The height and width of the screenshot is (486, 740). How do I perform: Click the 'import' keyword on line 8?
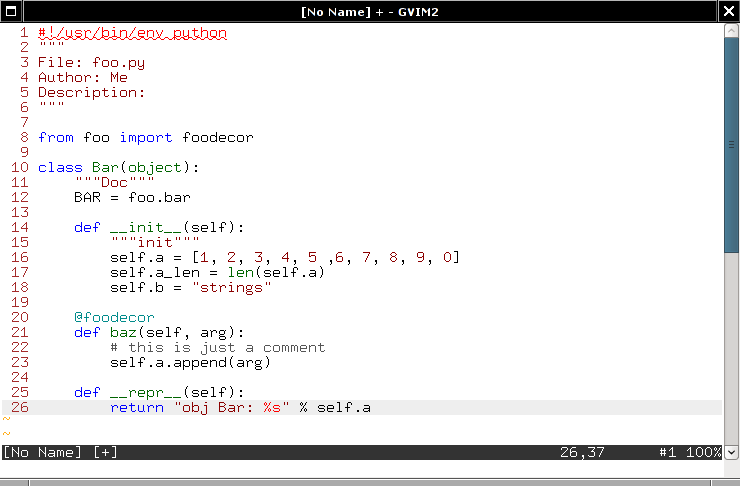(x=146, y=138)
